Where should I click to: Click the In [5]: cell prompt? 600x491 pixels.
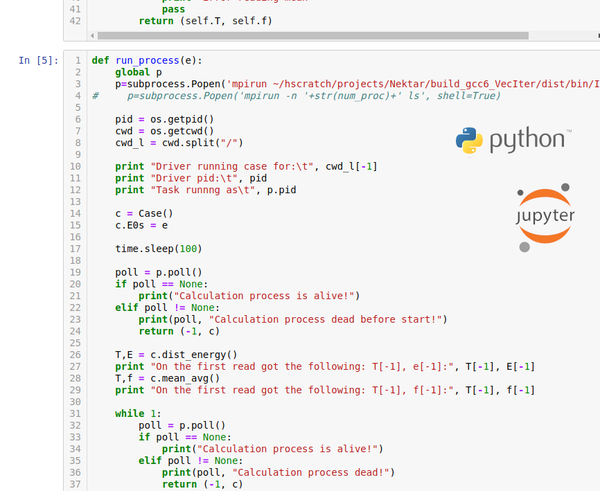(38, 60)
